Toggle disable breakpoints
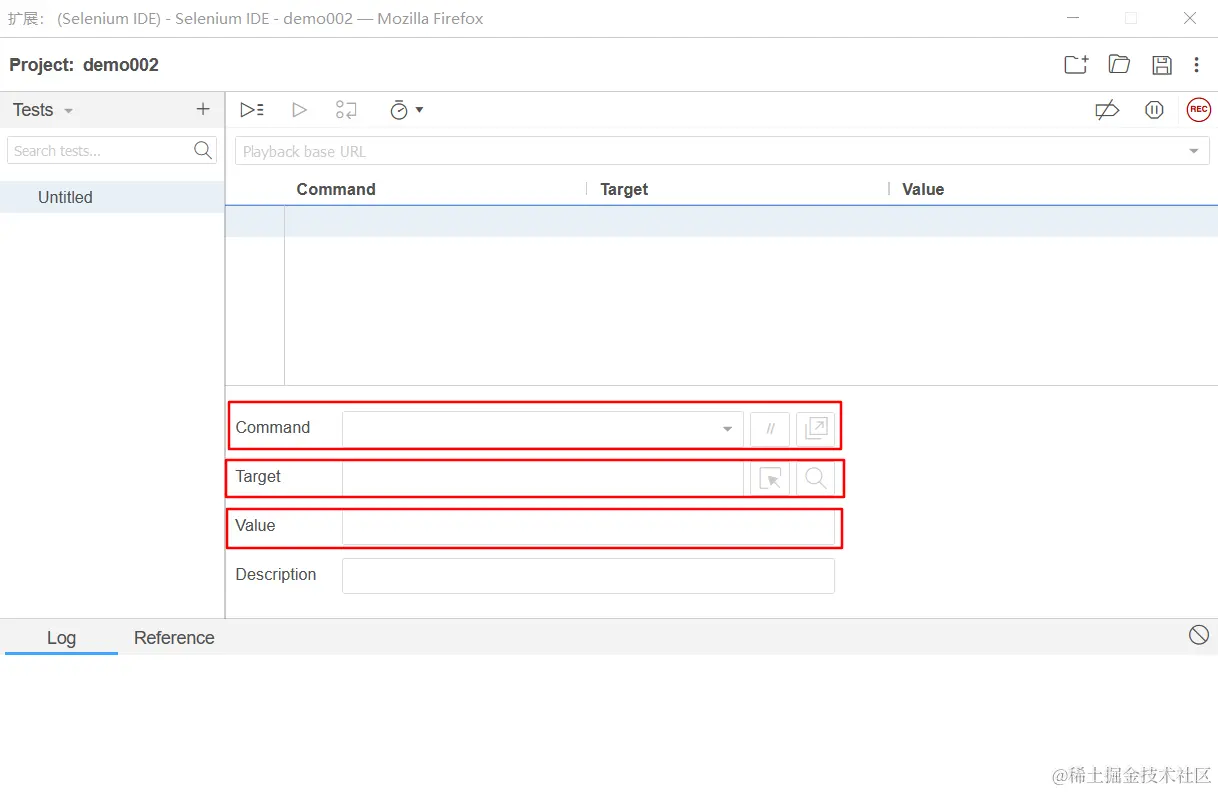Image resolution: width=1218 pixels, height=792 pixels. (x=1107, y=110)
